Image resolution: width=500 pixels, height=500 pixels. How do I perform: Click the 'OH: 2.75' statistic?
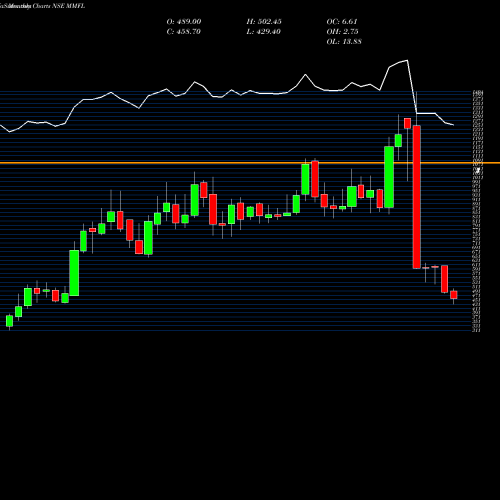[342, 32]
